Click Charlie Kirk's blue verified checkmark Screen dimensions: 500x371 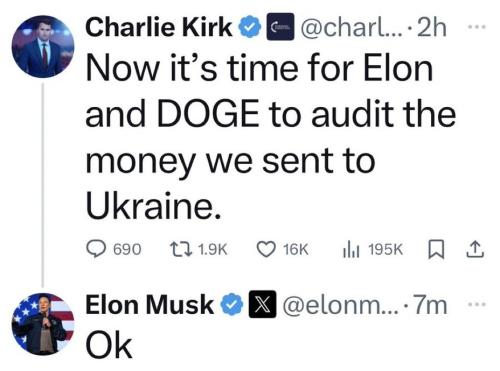coord(250,27)
